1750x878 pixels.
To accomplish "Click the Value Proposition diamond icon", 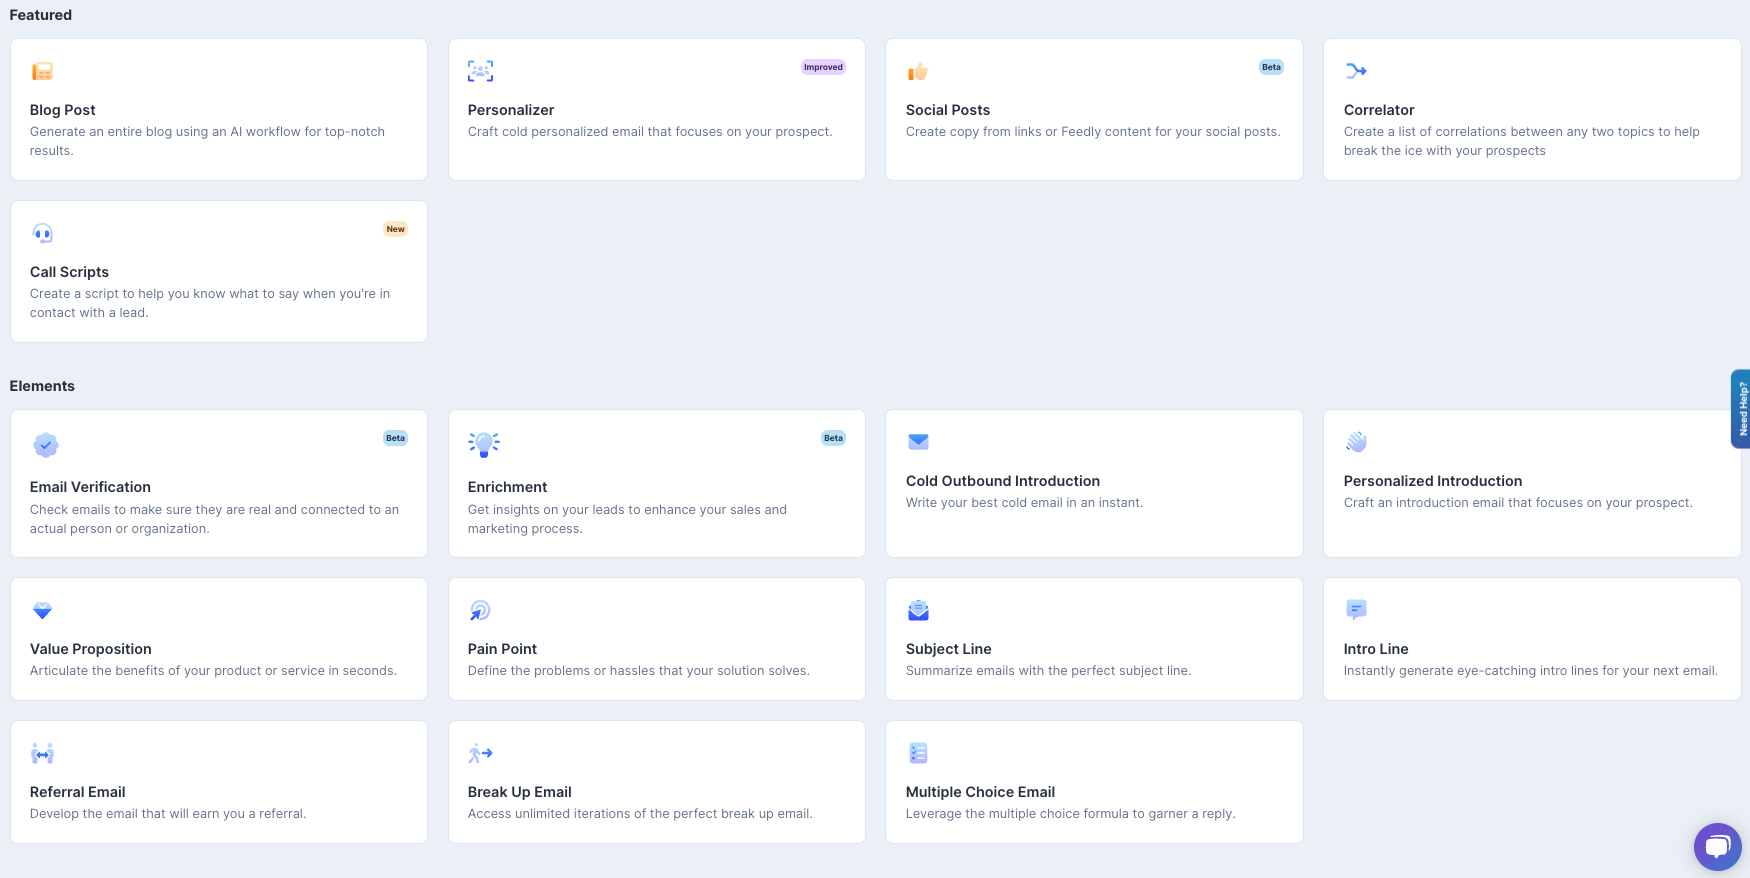I will point(42,610).
